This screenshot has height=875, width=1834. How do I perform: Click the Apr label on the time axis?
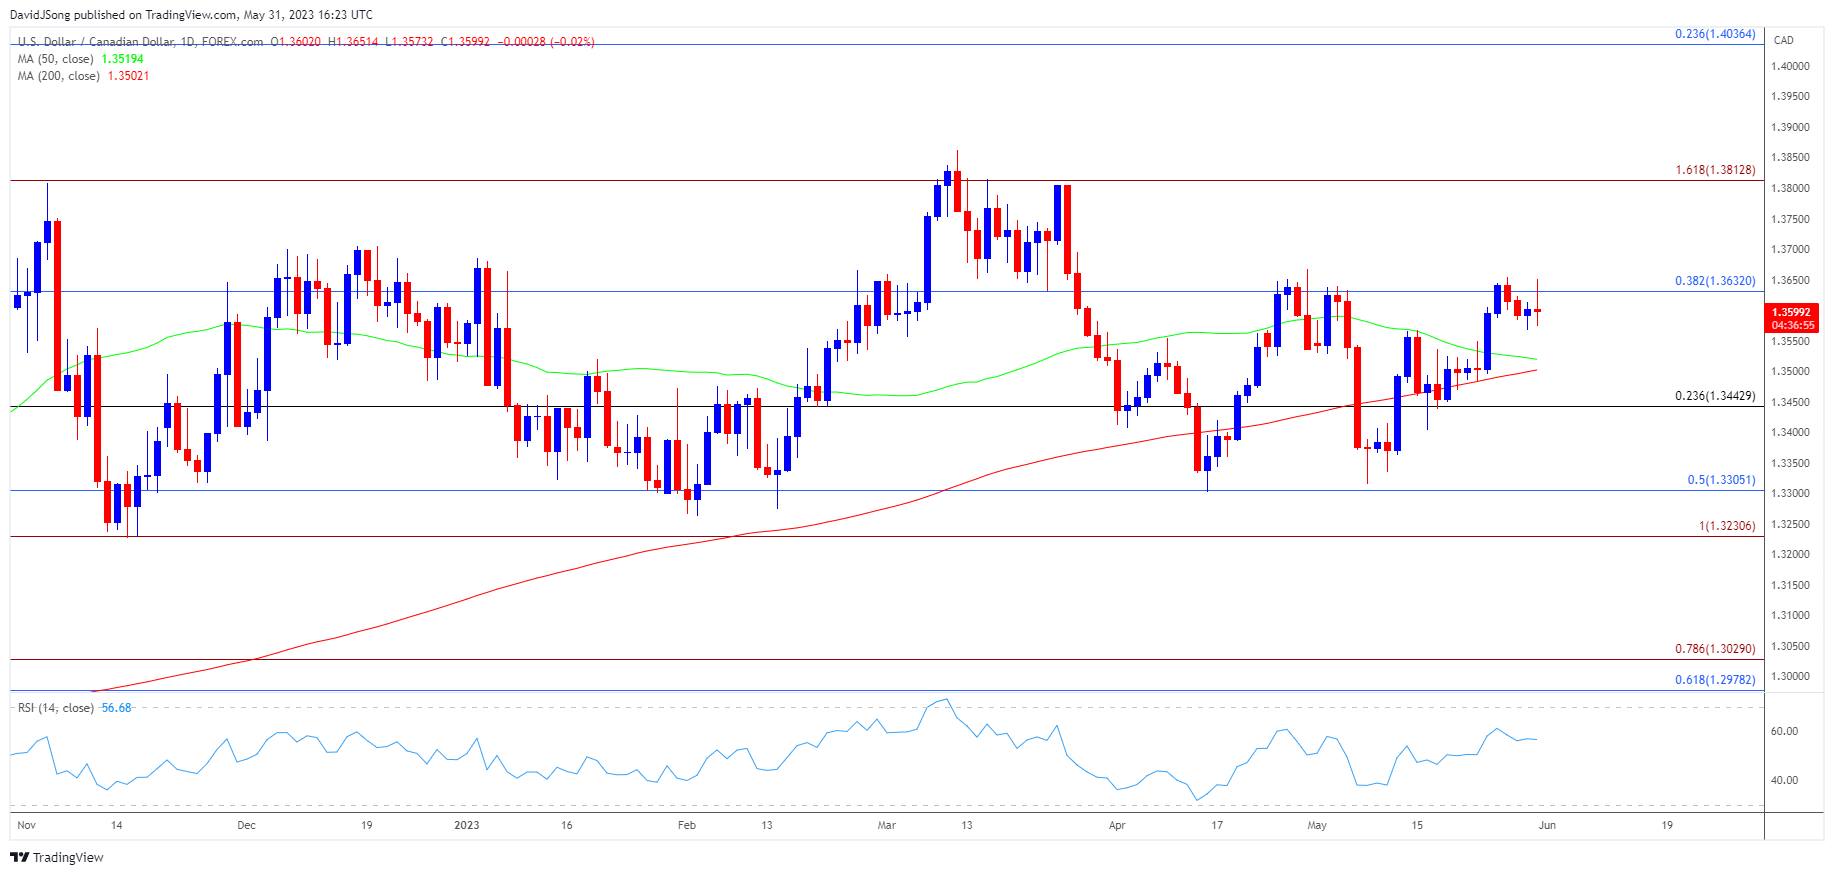[1117, 826]
